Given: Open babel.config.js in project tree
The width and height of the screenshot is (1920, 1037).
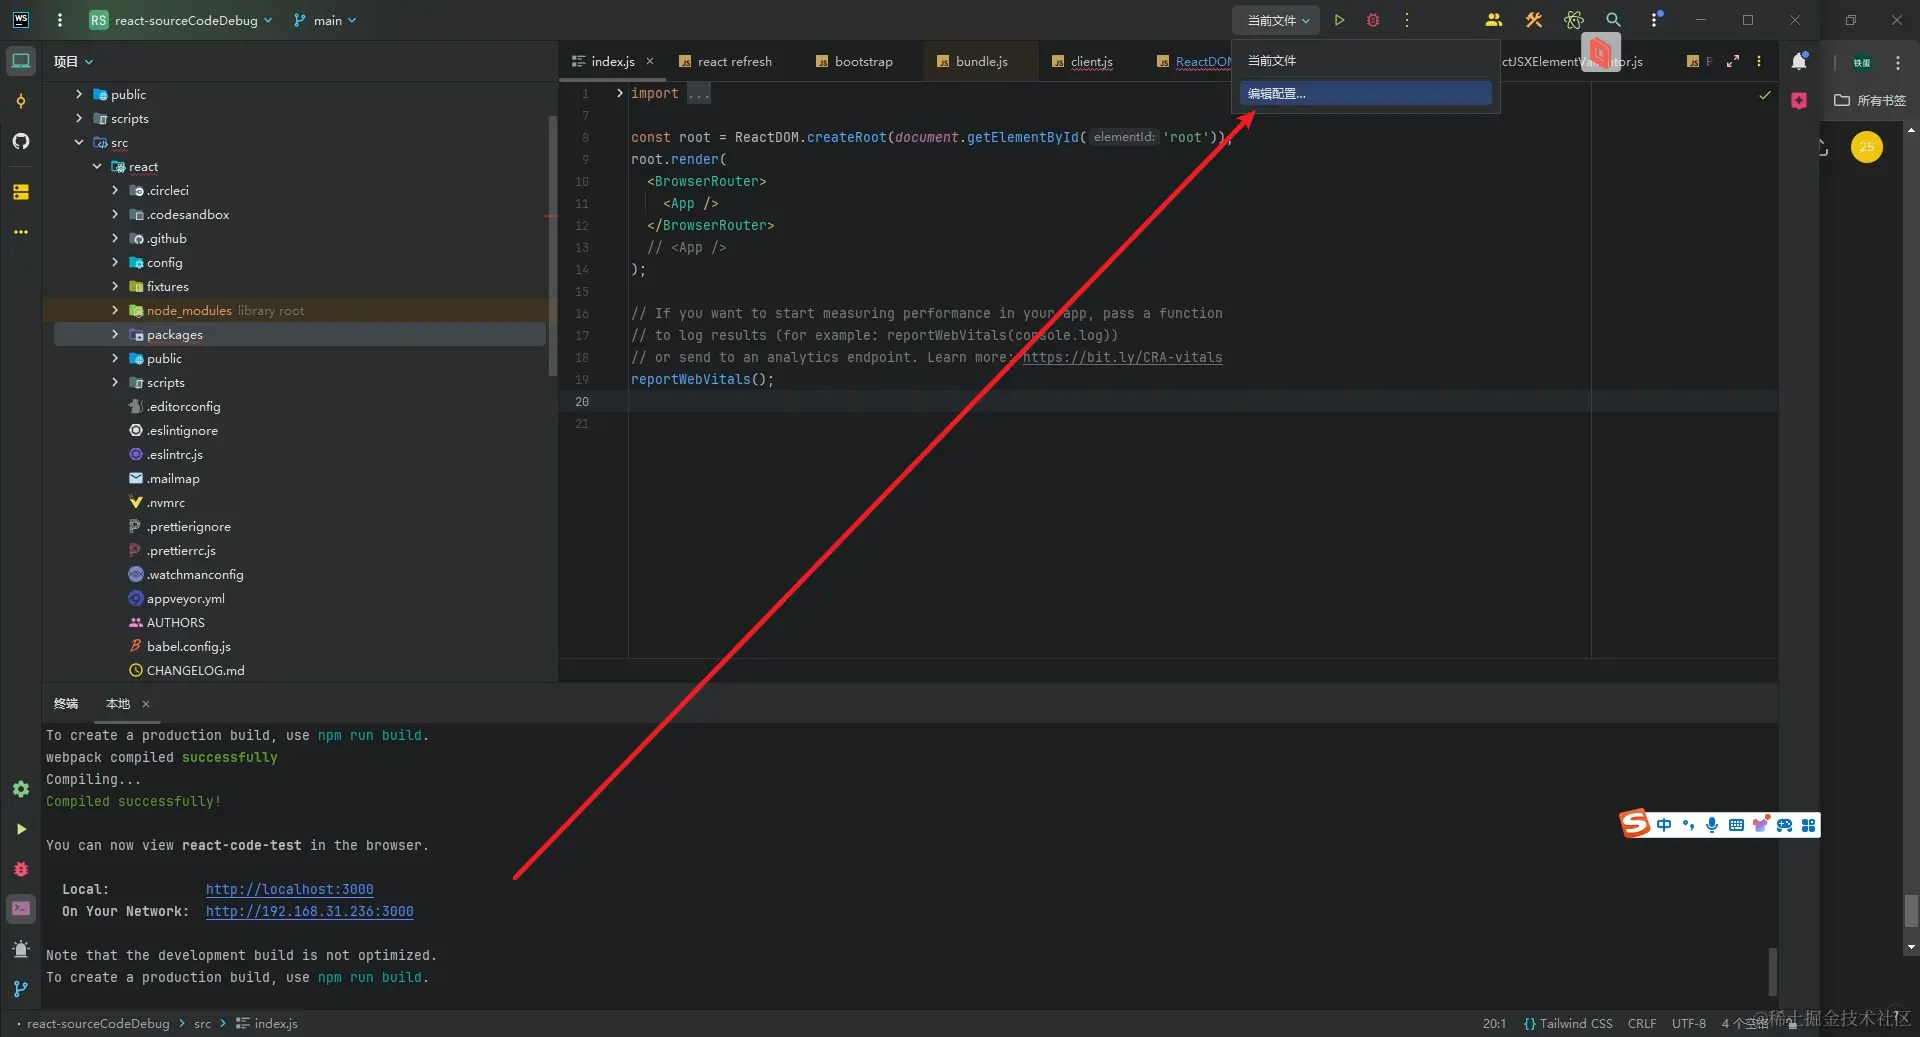Looking at the screenshot, I should (x=189, y=647).
